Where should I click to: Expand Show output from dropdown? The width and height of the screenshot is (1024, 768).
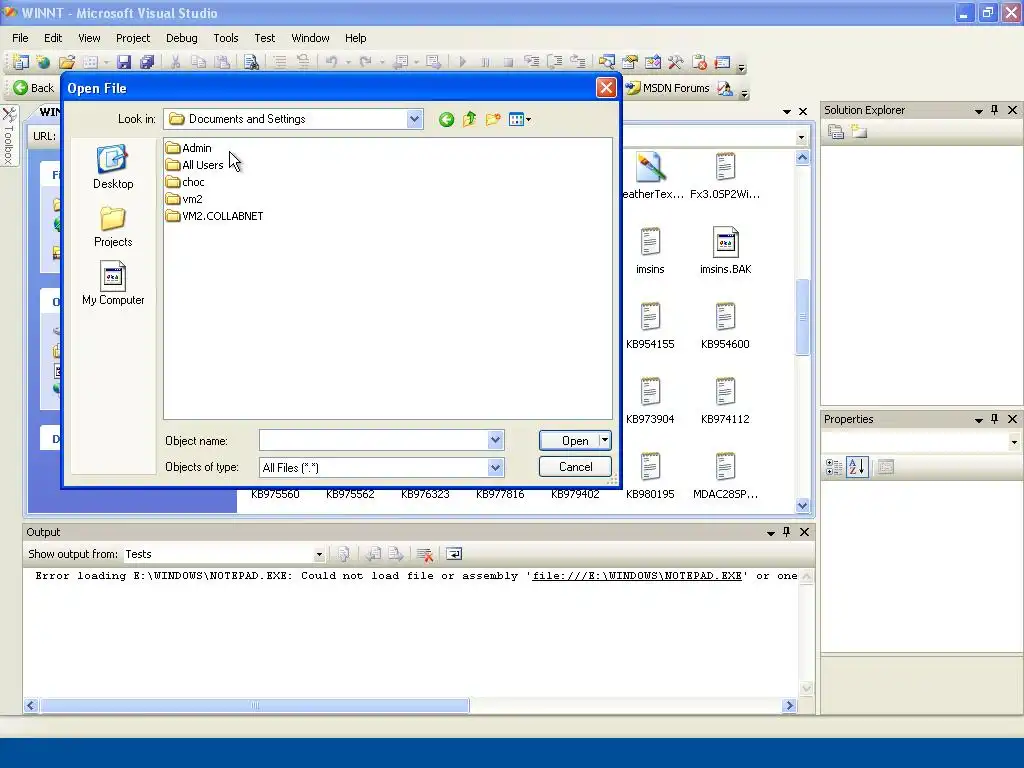[x=319, y=554]
